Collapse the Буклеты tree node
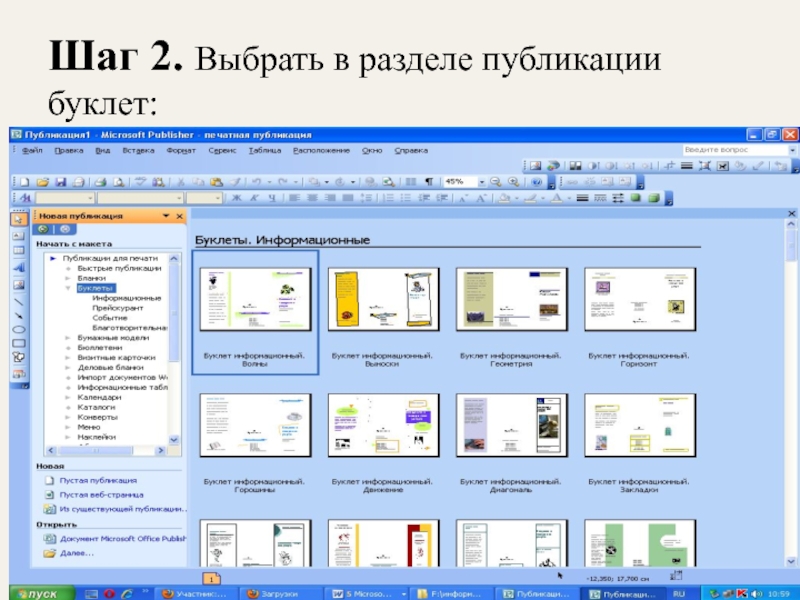800x600 pixels. [x=68, y=288]
